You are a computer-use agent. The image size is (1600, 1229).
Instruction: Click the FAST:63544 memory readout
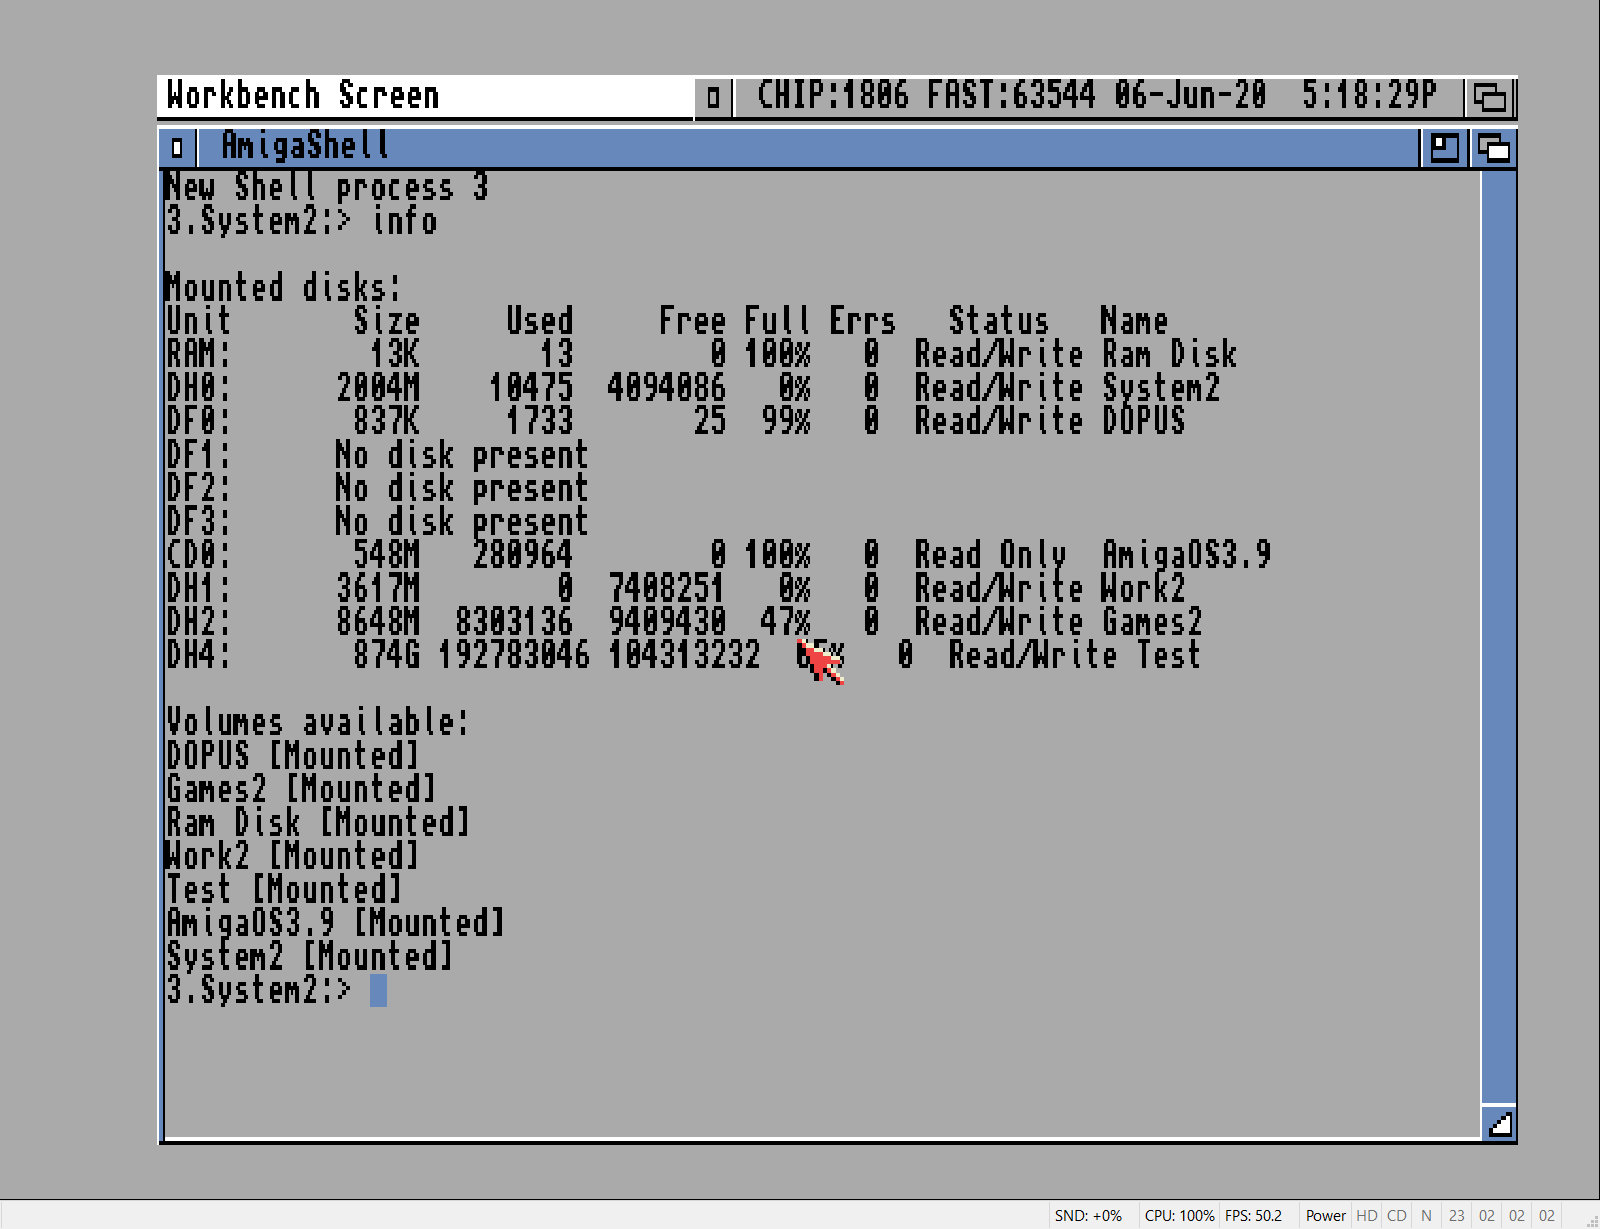1011,95
